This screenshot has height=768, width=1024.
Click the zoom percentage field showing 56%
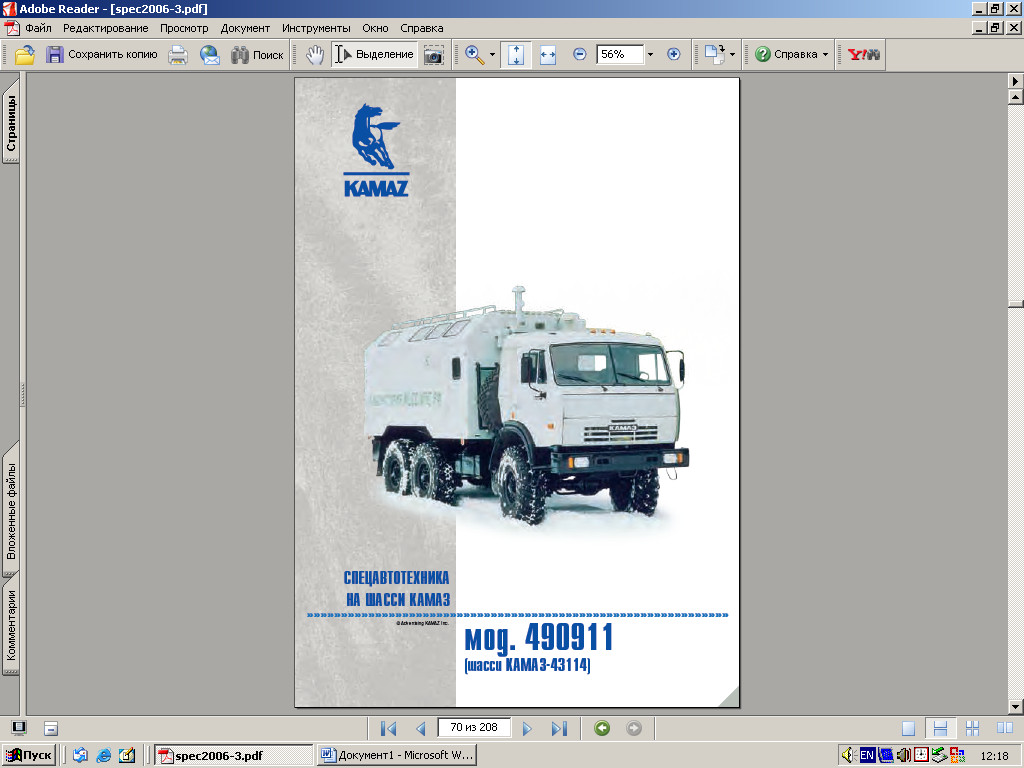click(620, 54)
